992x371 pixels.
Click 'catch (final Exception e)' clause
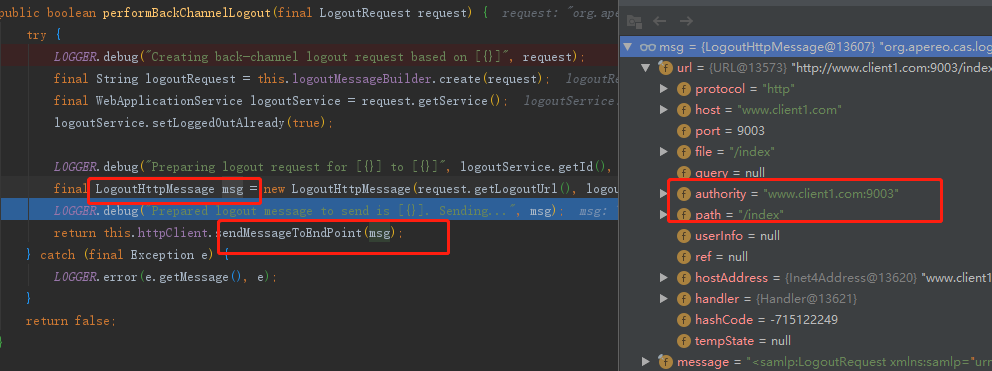[x=127, y=255]
